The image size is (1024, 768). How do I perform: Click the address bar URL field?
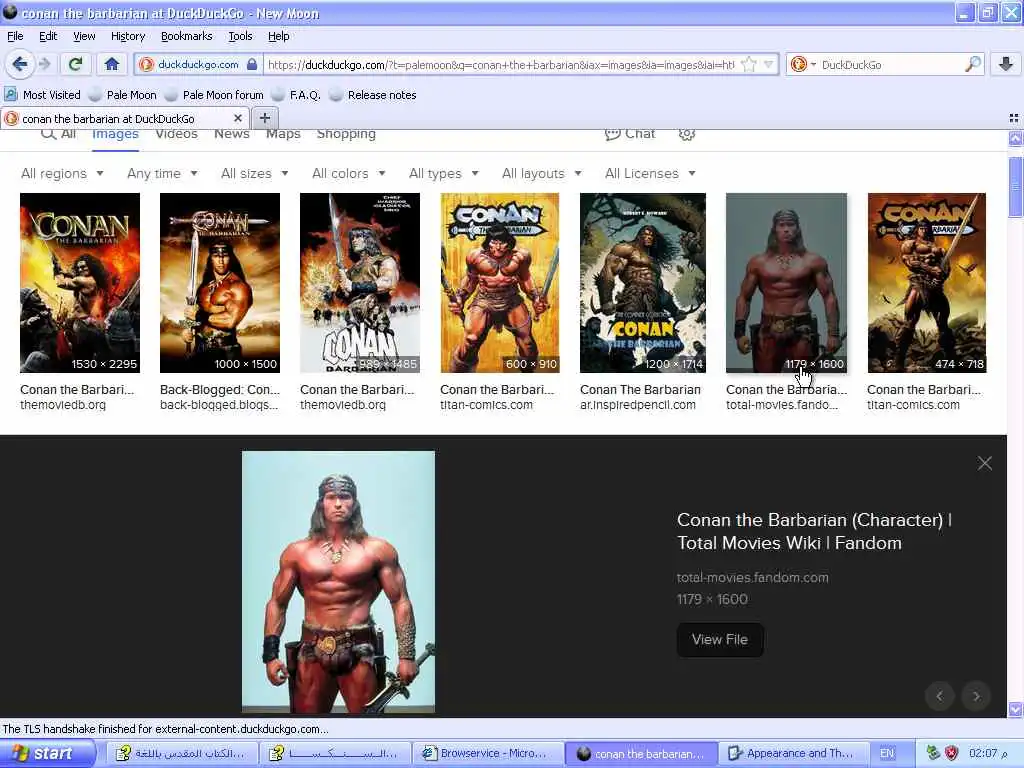[x=503, y=64]
